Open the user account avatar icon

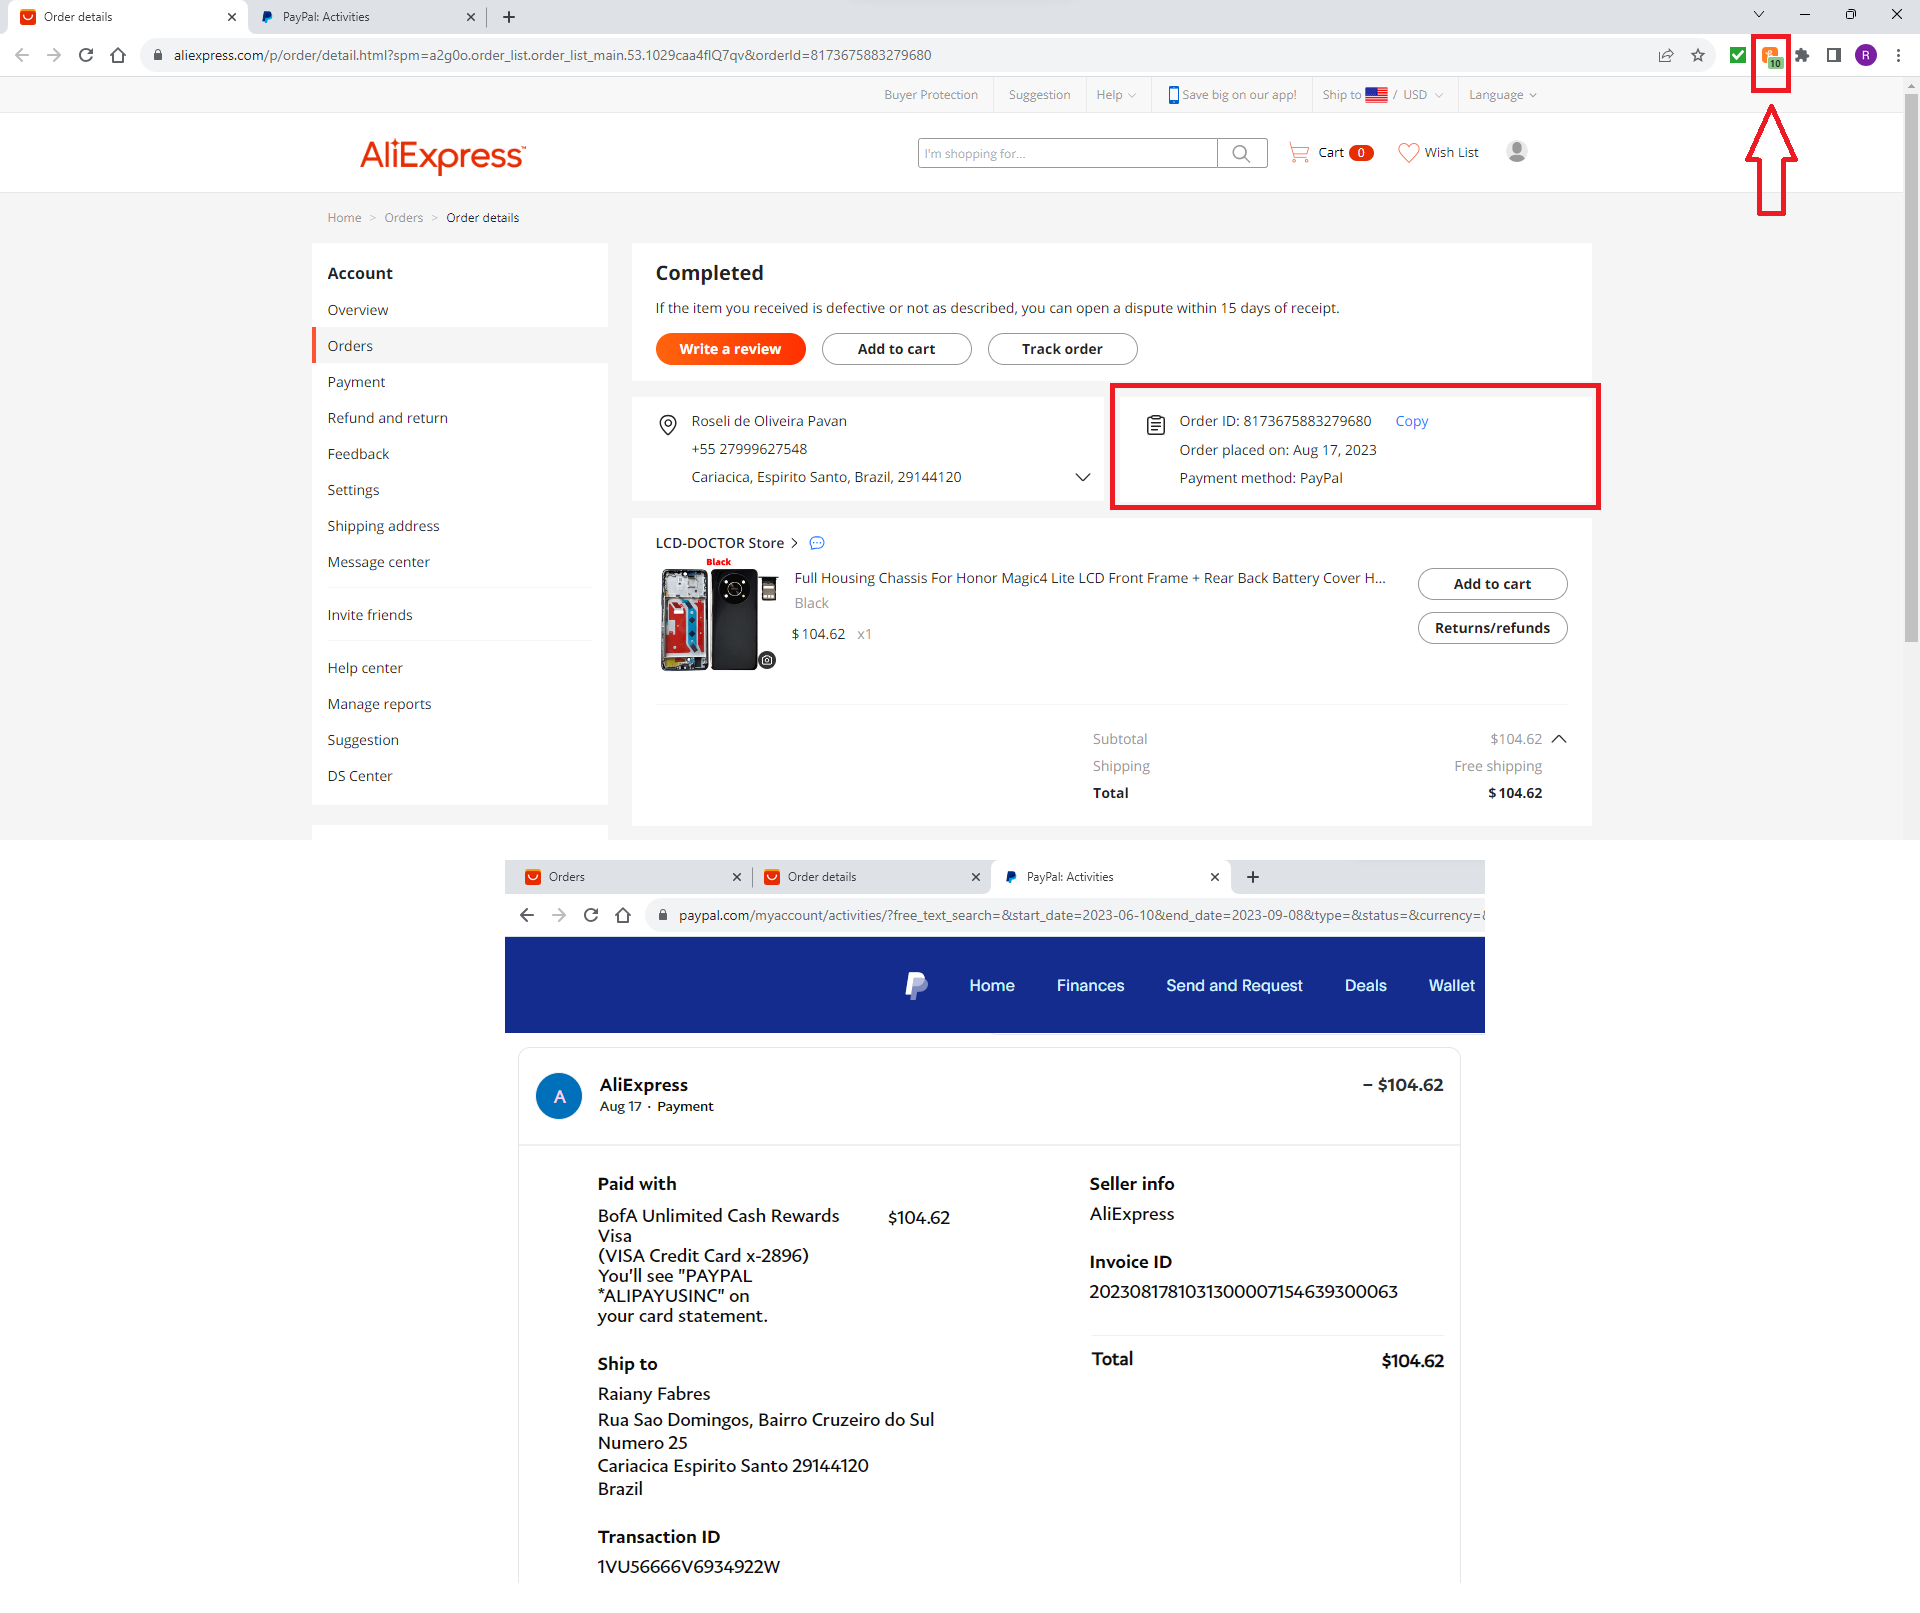pyautogui.click(x=1516, y=152)
